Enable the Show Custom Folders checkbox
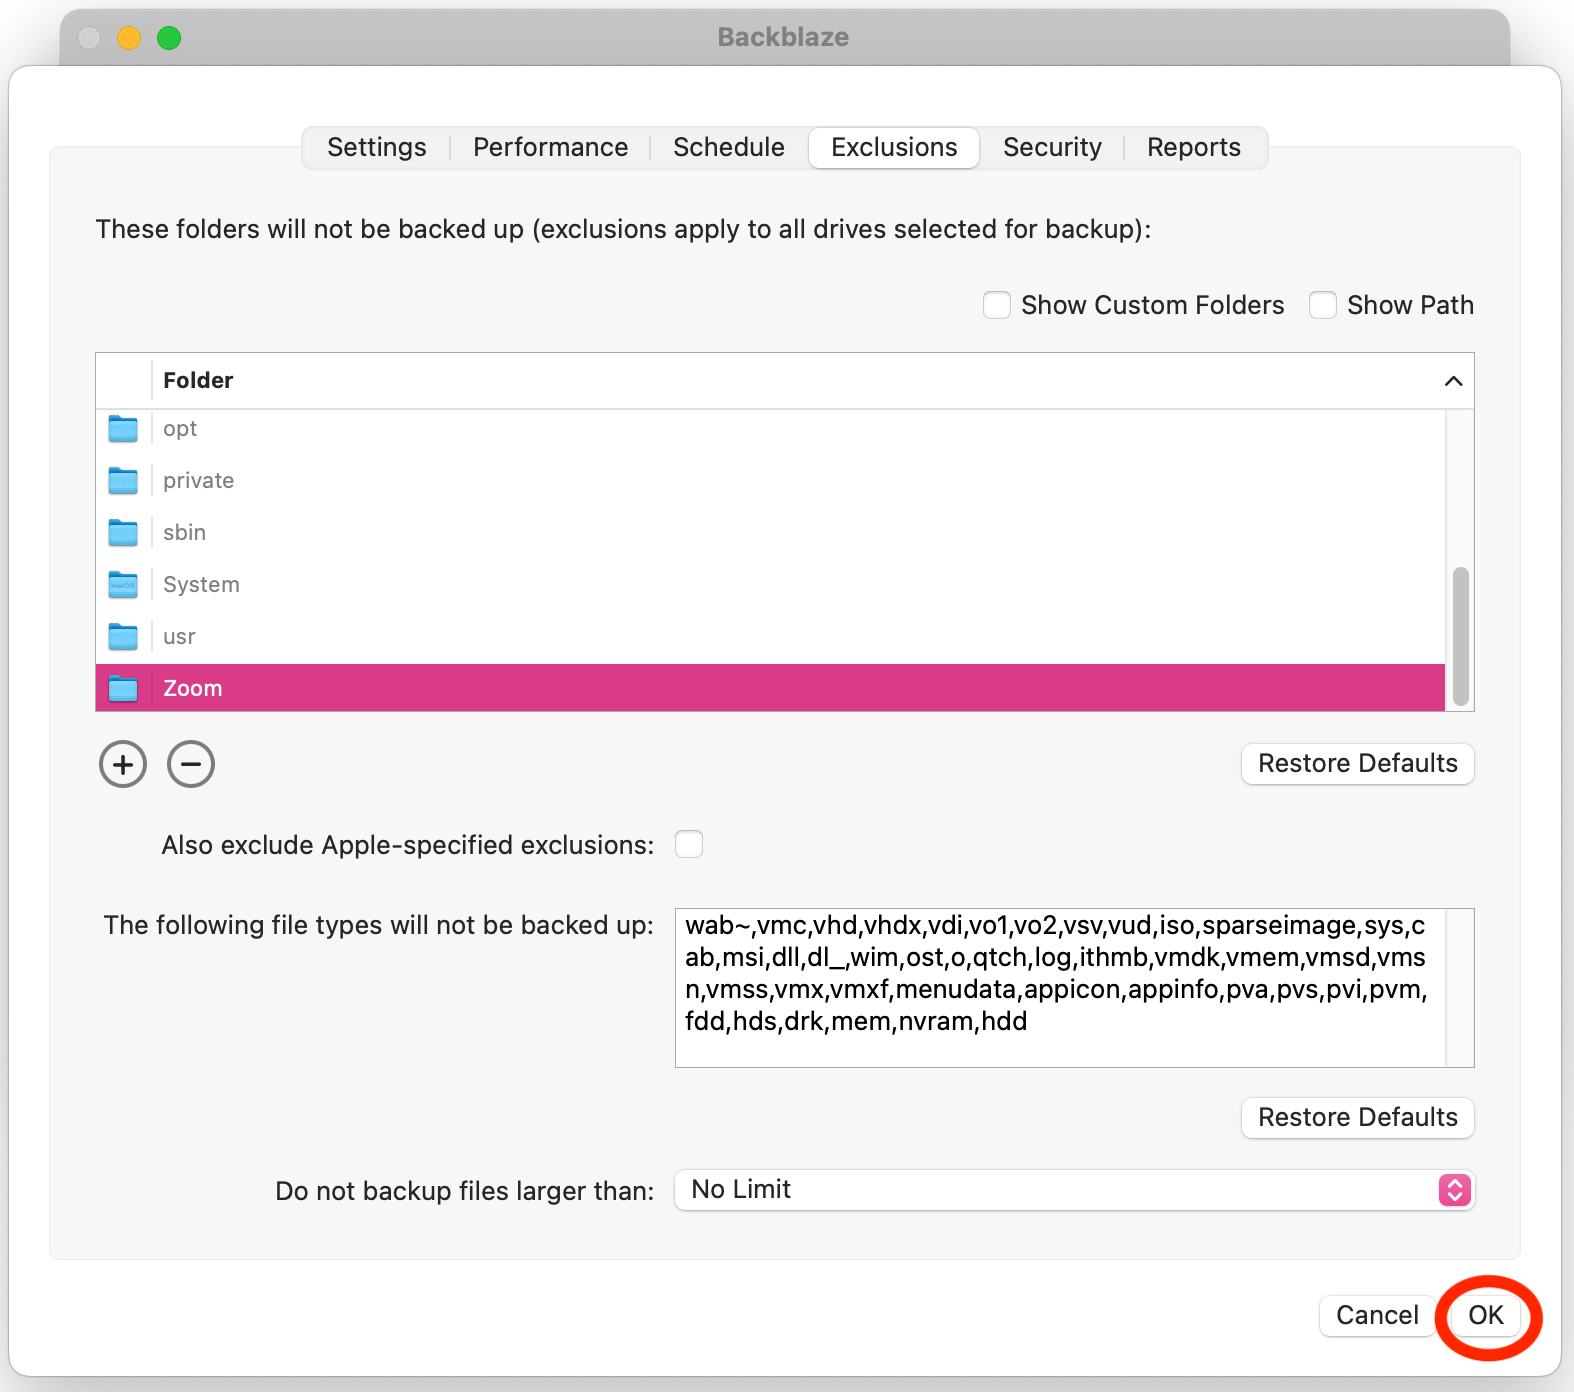 point(997,305)
